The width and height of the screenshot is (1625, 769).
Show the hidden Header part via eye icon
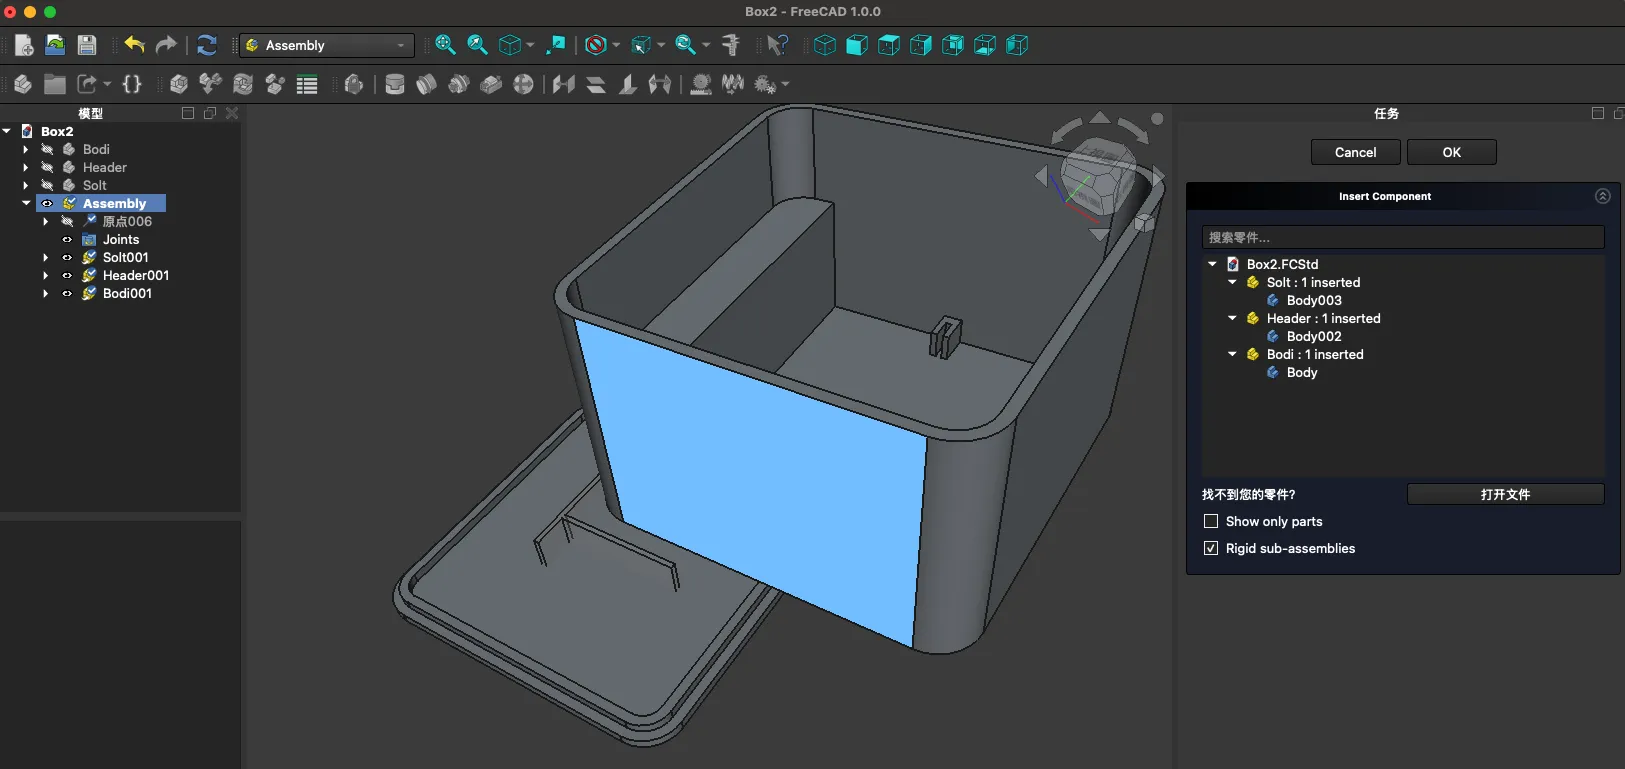click(x=47, y=168)
